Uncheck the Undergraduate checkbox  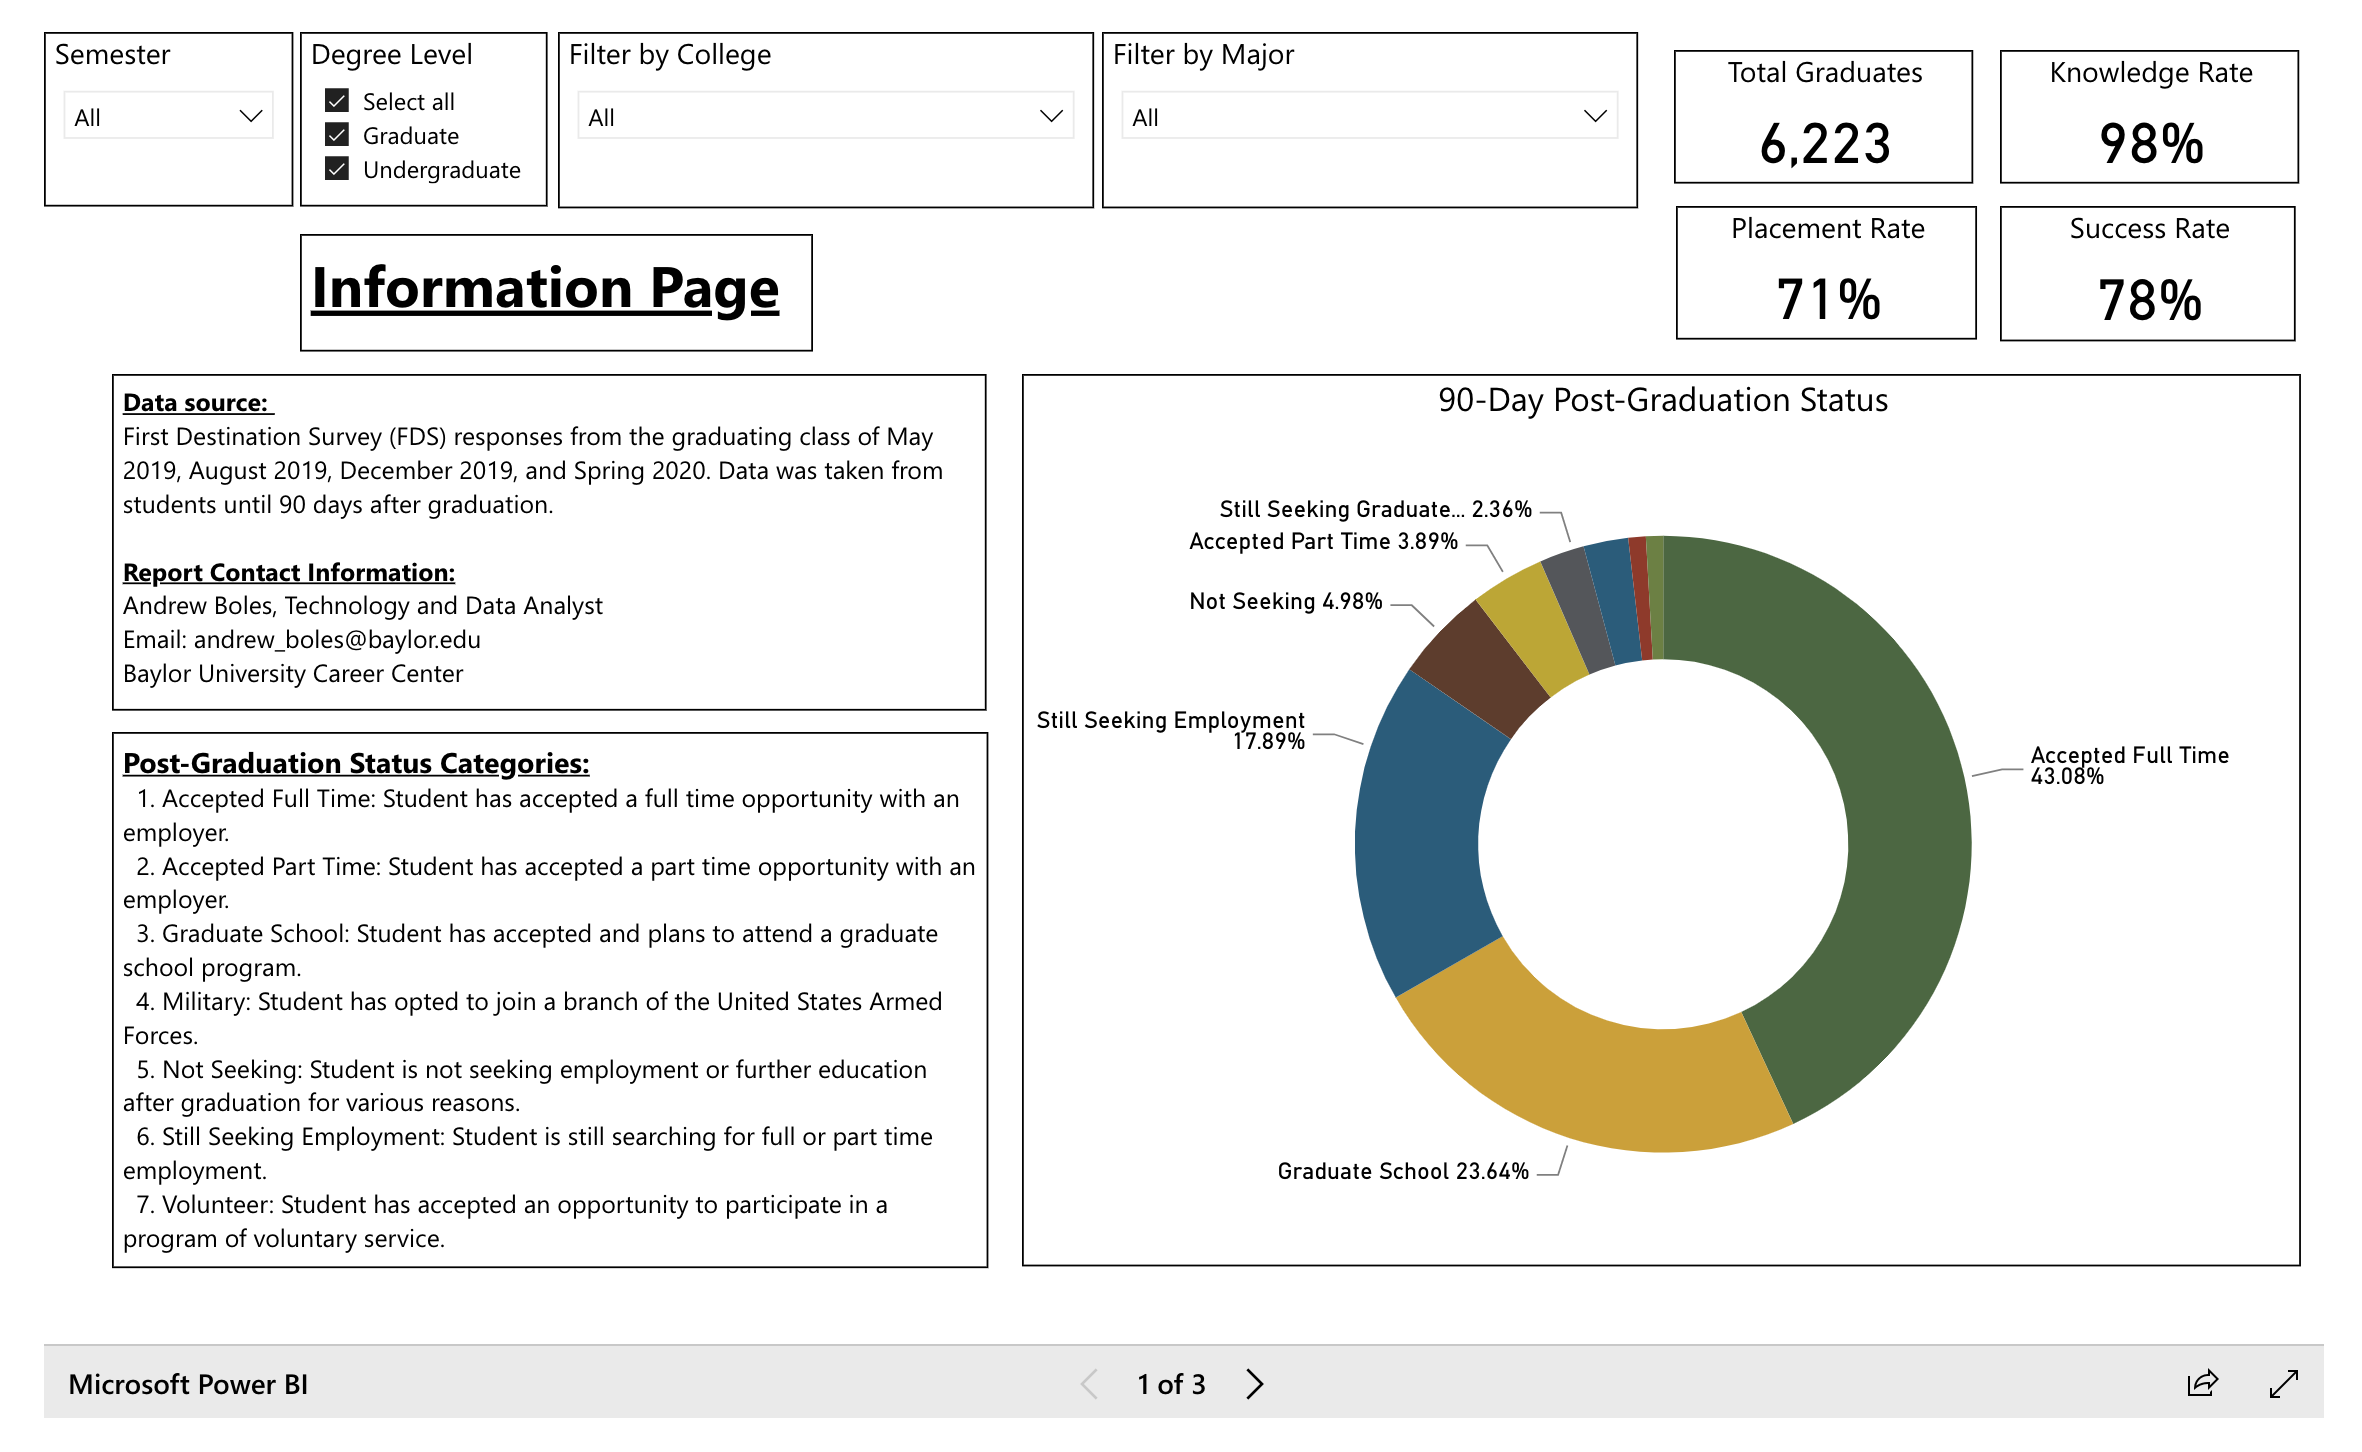337,169
